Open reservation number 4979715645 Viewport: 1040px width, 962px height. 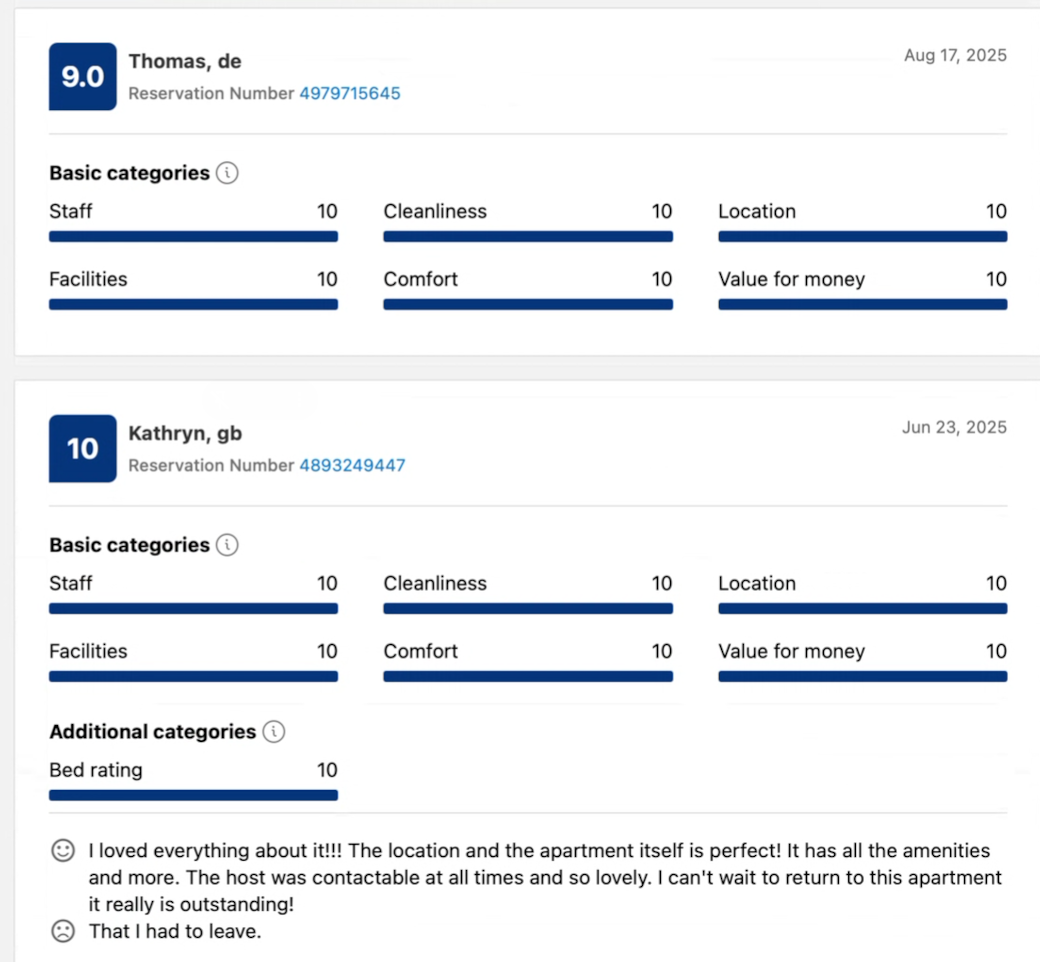pyautogui.click(x=350, y=93)
